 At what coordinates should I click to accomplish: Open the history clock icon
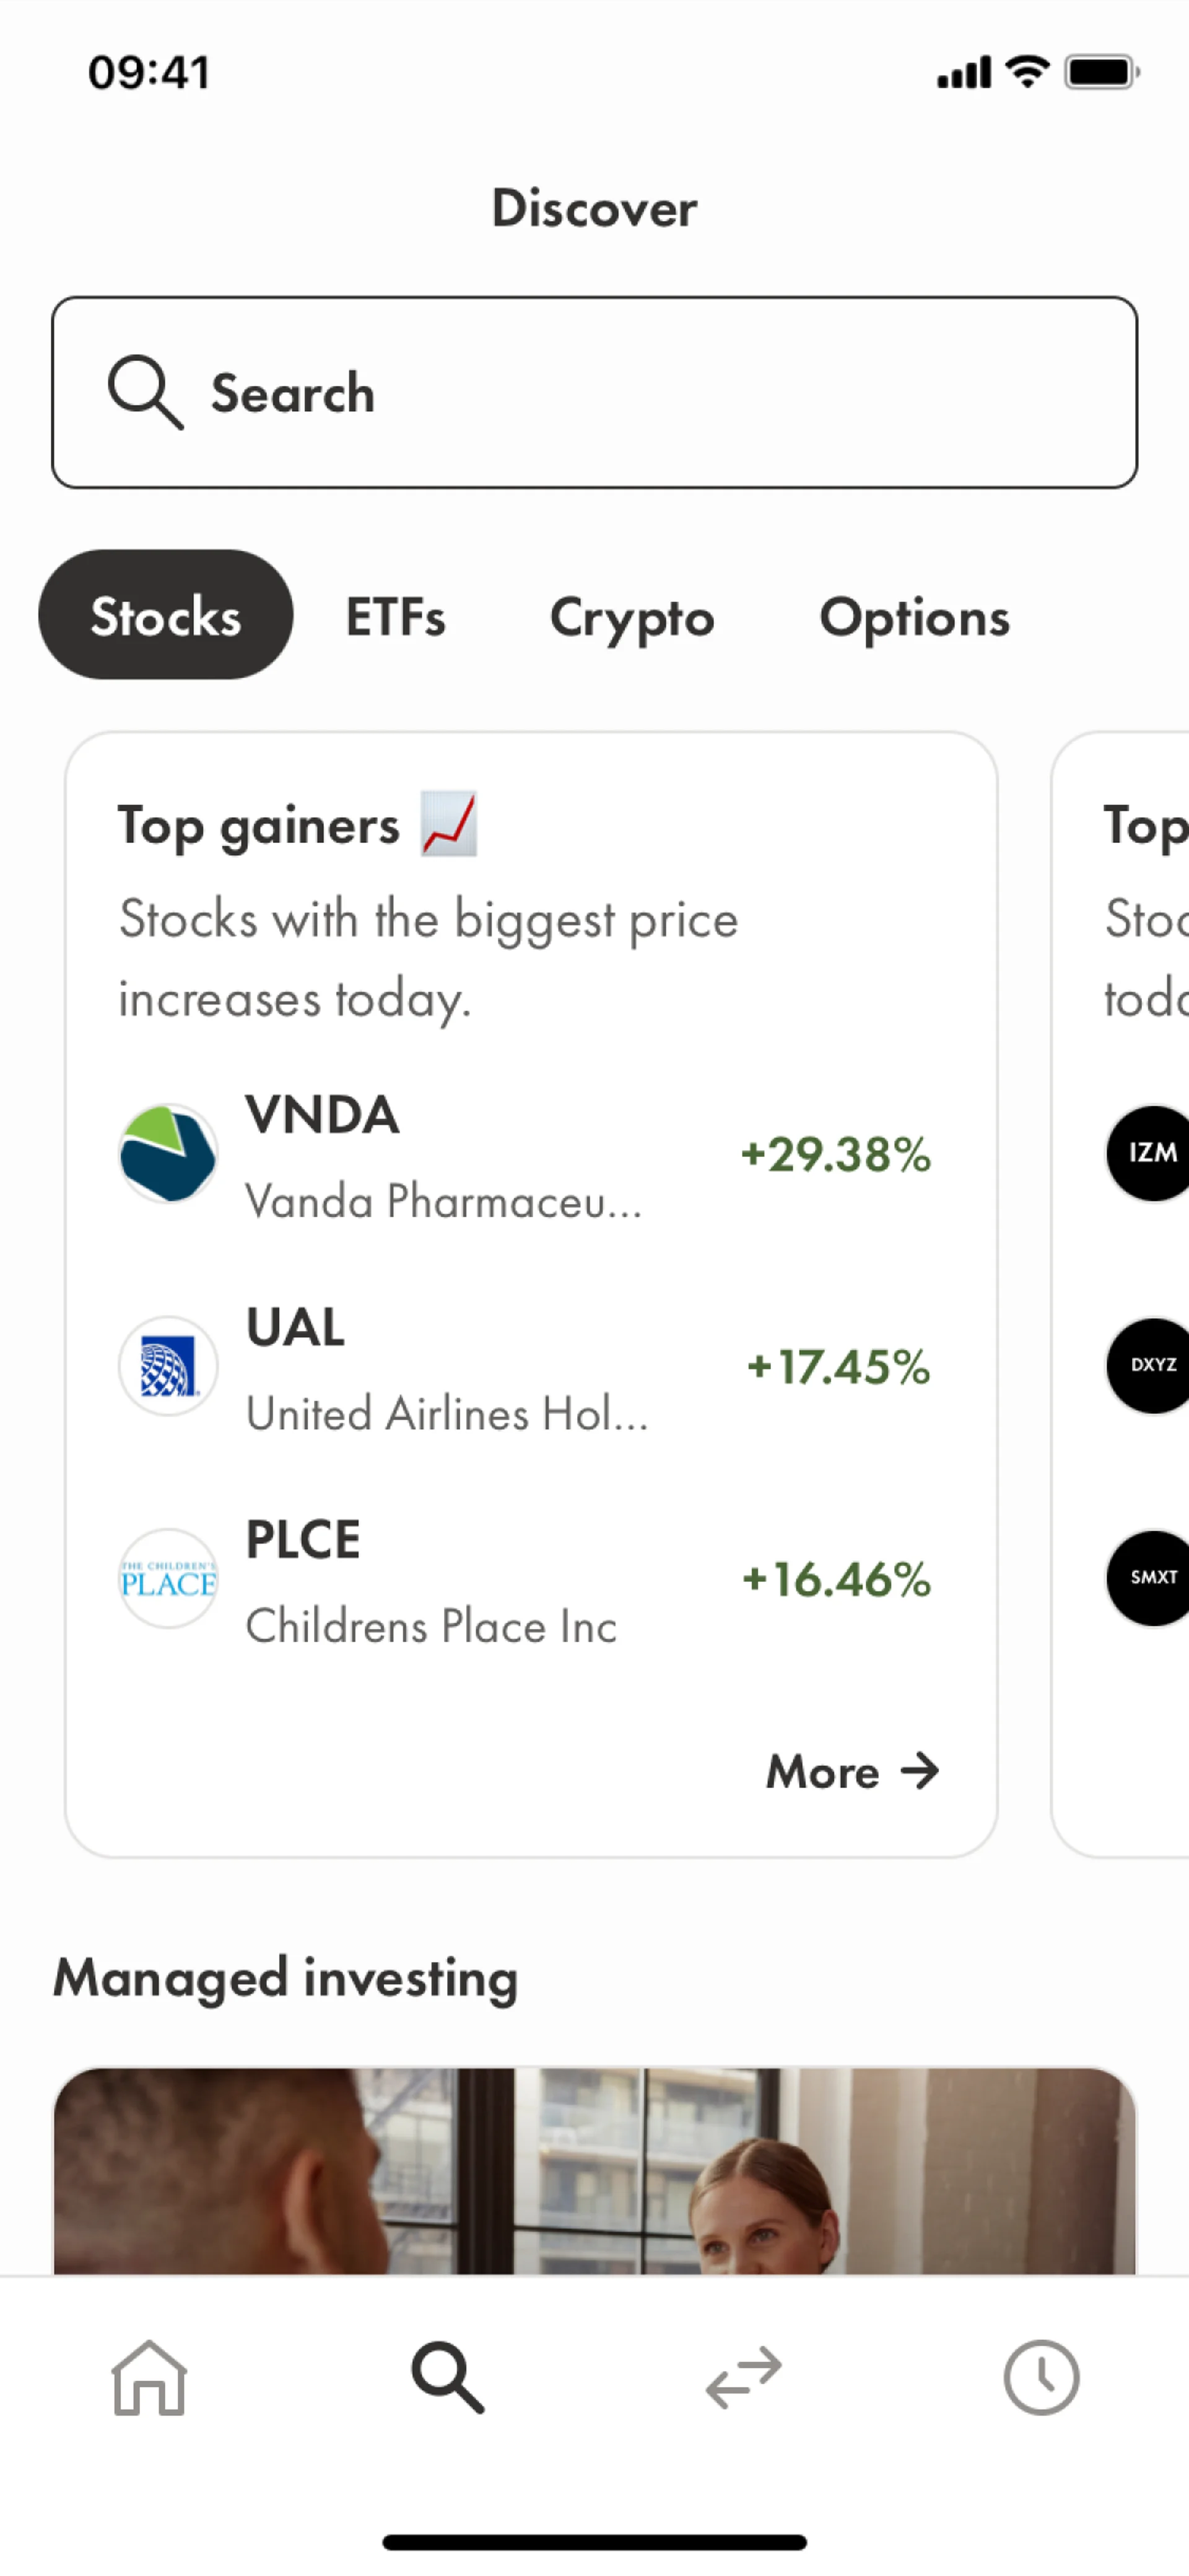1041,2378
